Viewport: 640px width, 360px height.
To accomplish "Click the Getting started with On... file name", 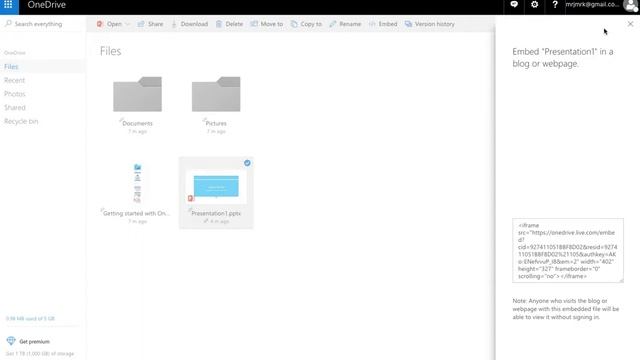I will pyautogui.click(x=136, y=213).
